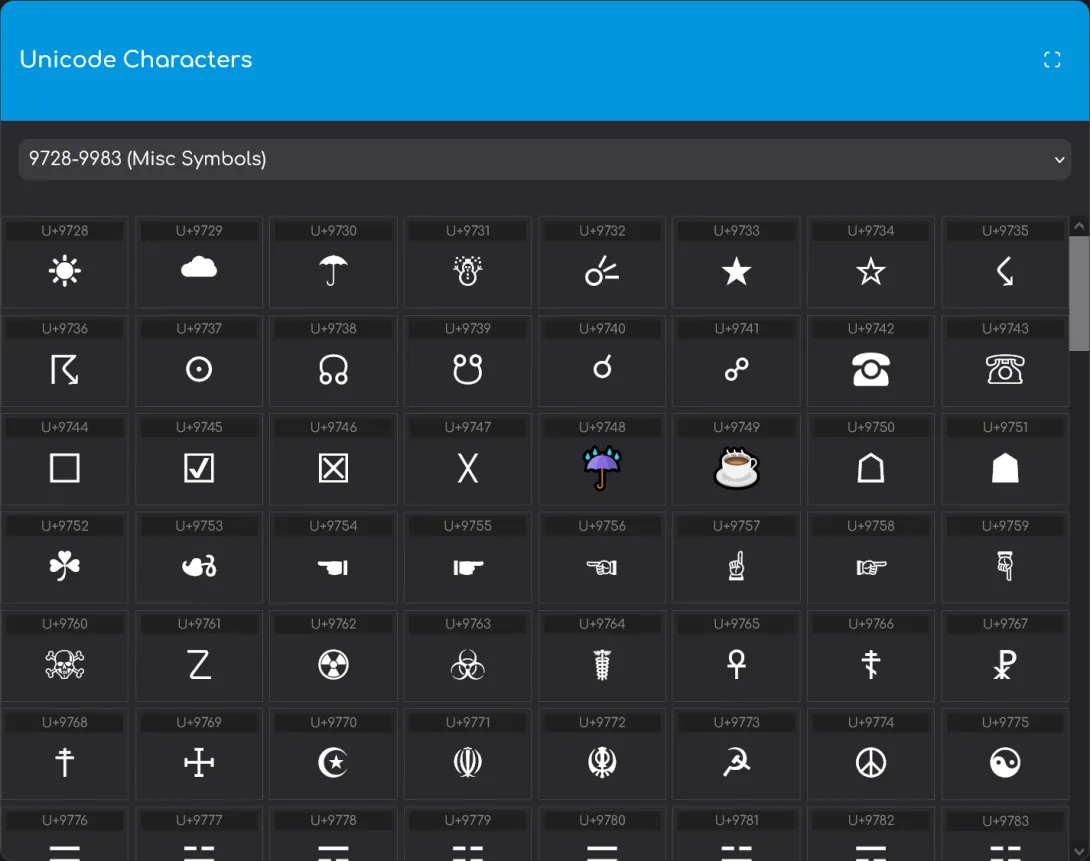Click the black telephone symbol U+9742
This screenshot has height=861, width=1090.
pyautogui.click(x=870, y=369)
